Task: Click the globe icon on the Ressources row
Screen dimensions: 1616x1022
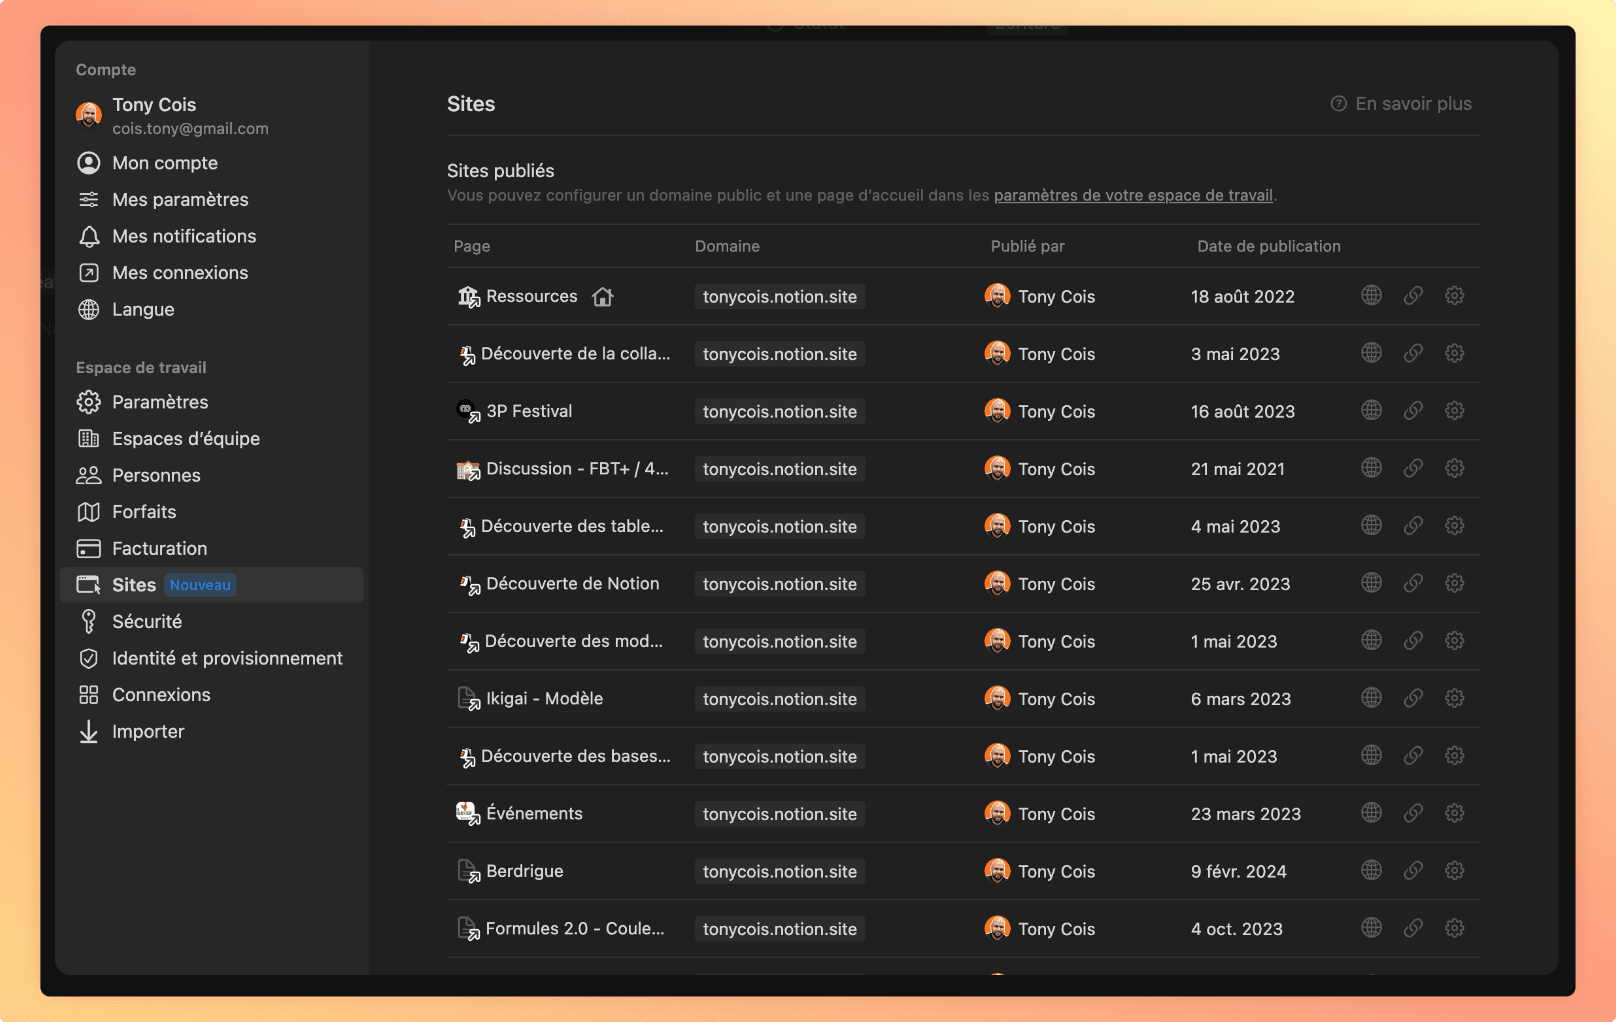Action: coord(1371,296)
